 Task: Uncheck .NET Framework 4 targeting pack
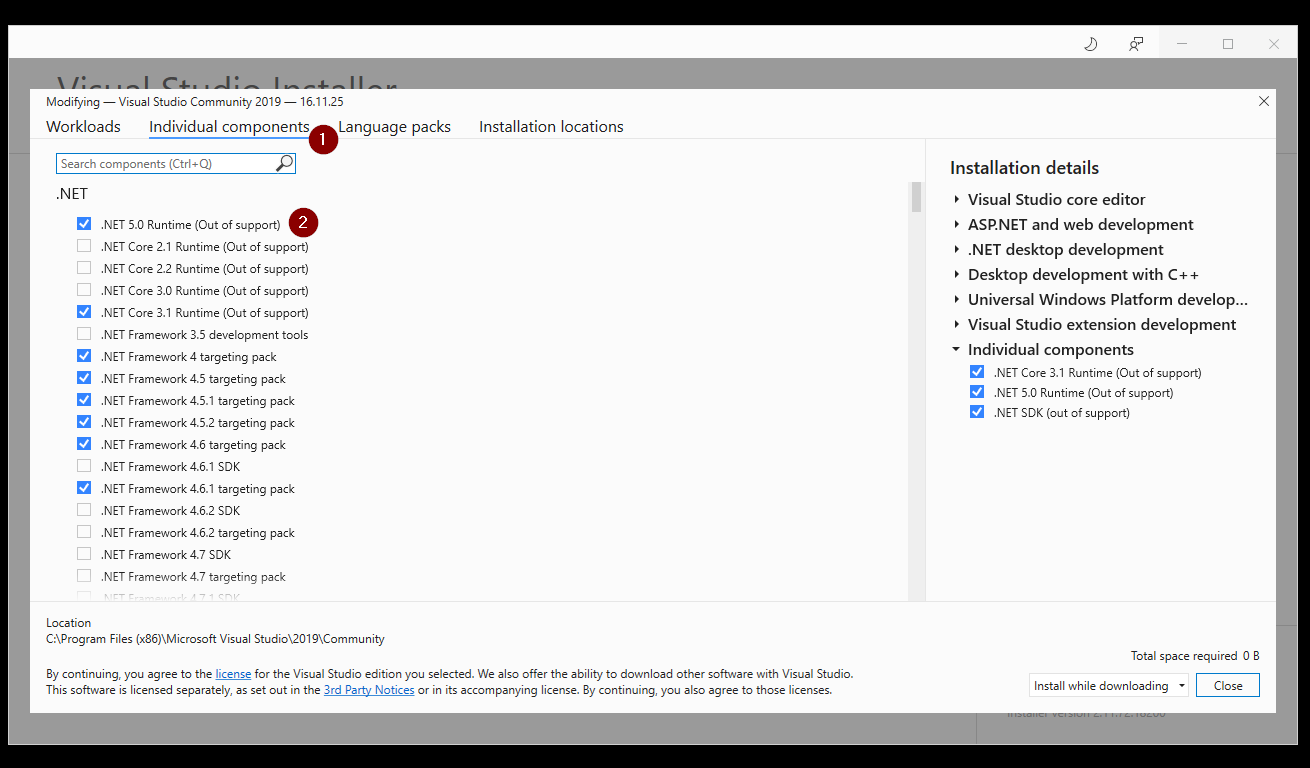pyautogui.click(x=84, y=356)
